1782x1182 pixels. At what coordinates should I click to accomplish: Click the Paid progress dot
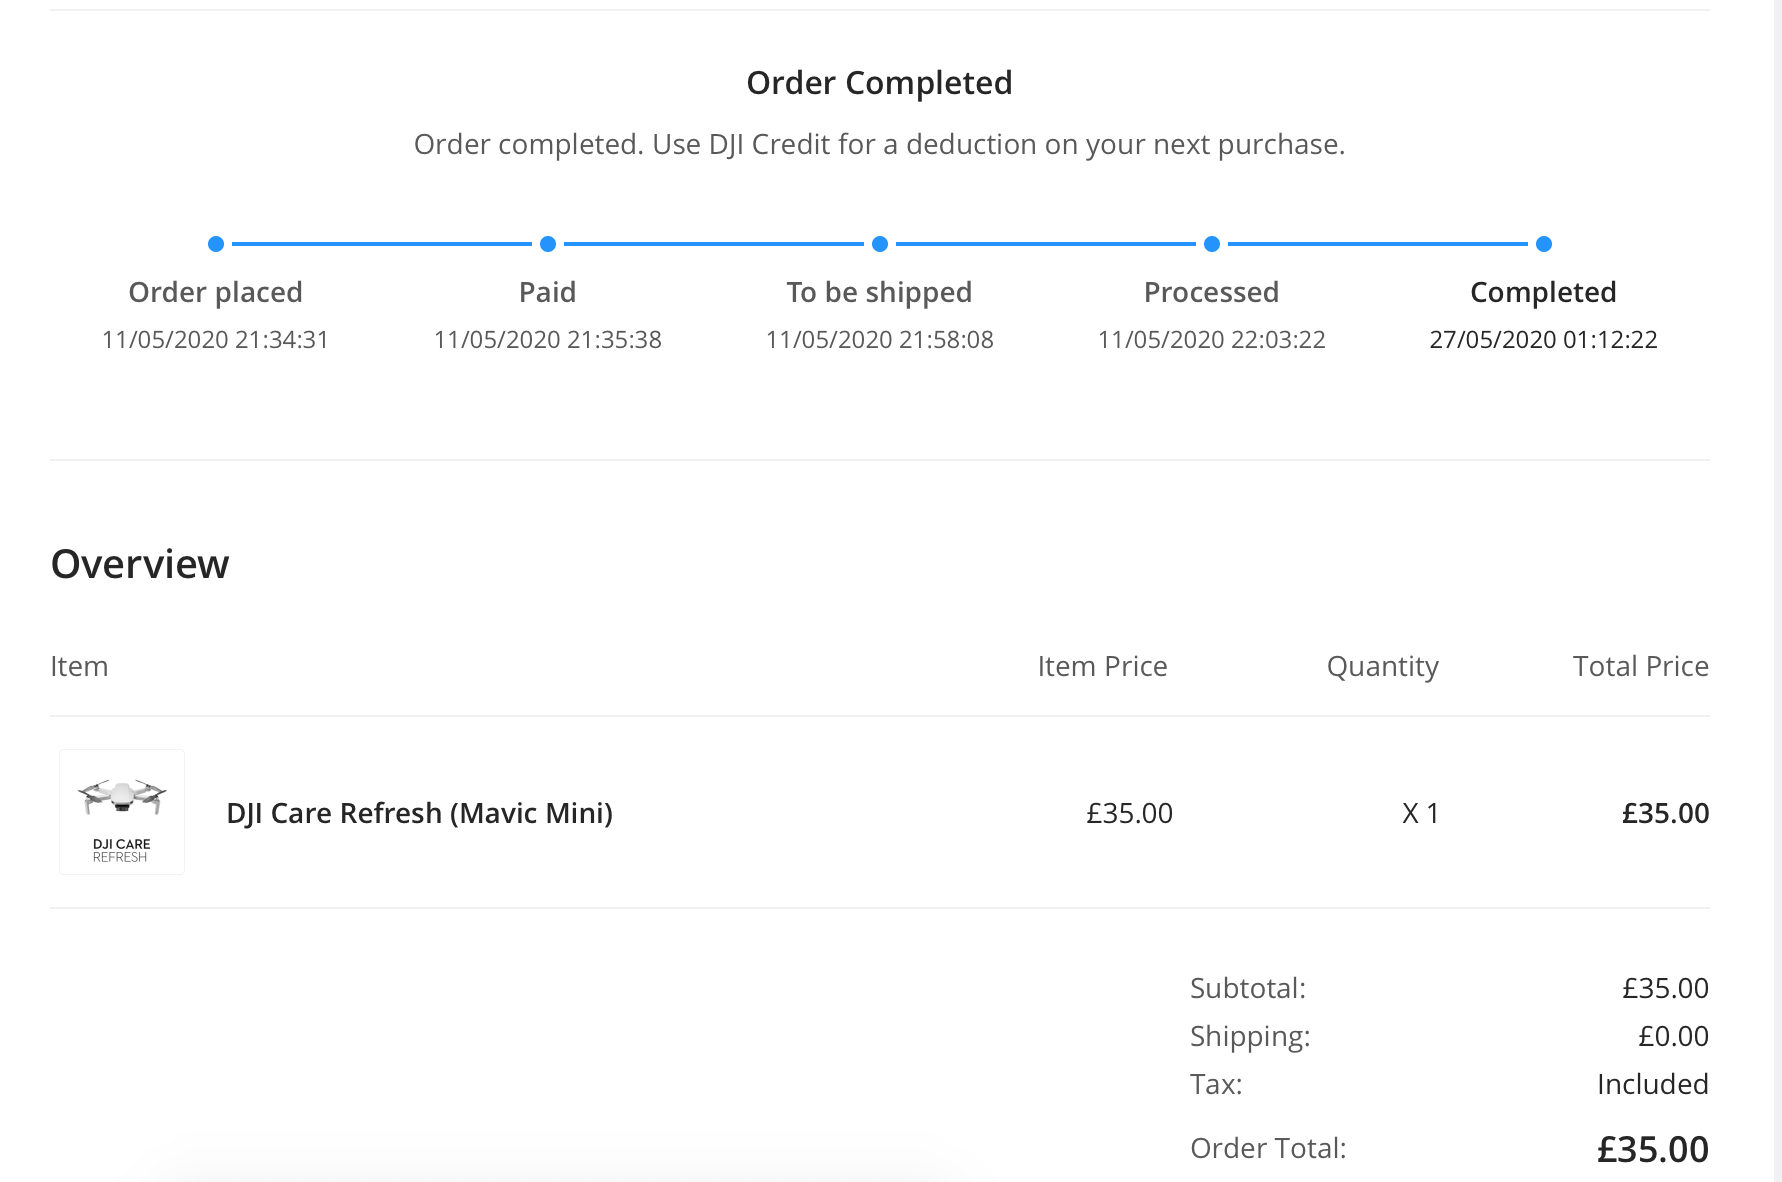[548, 244]
